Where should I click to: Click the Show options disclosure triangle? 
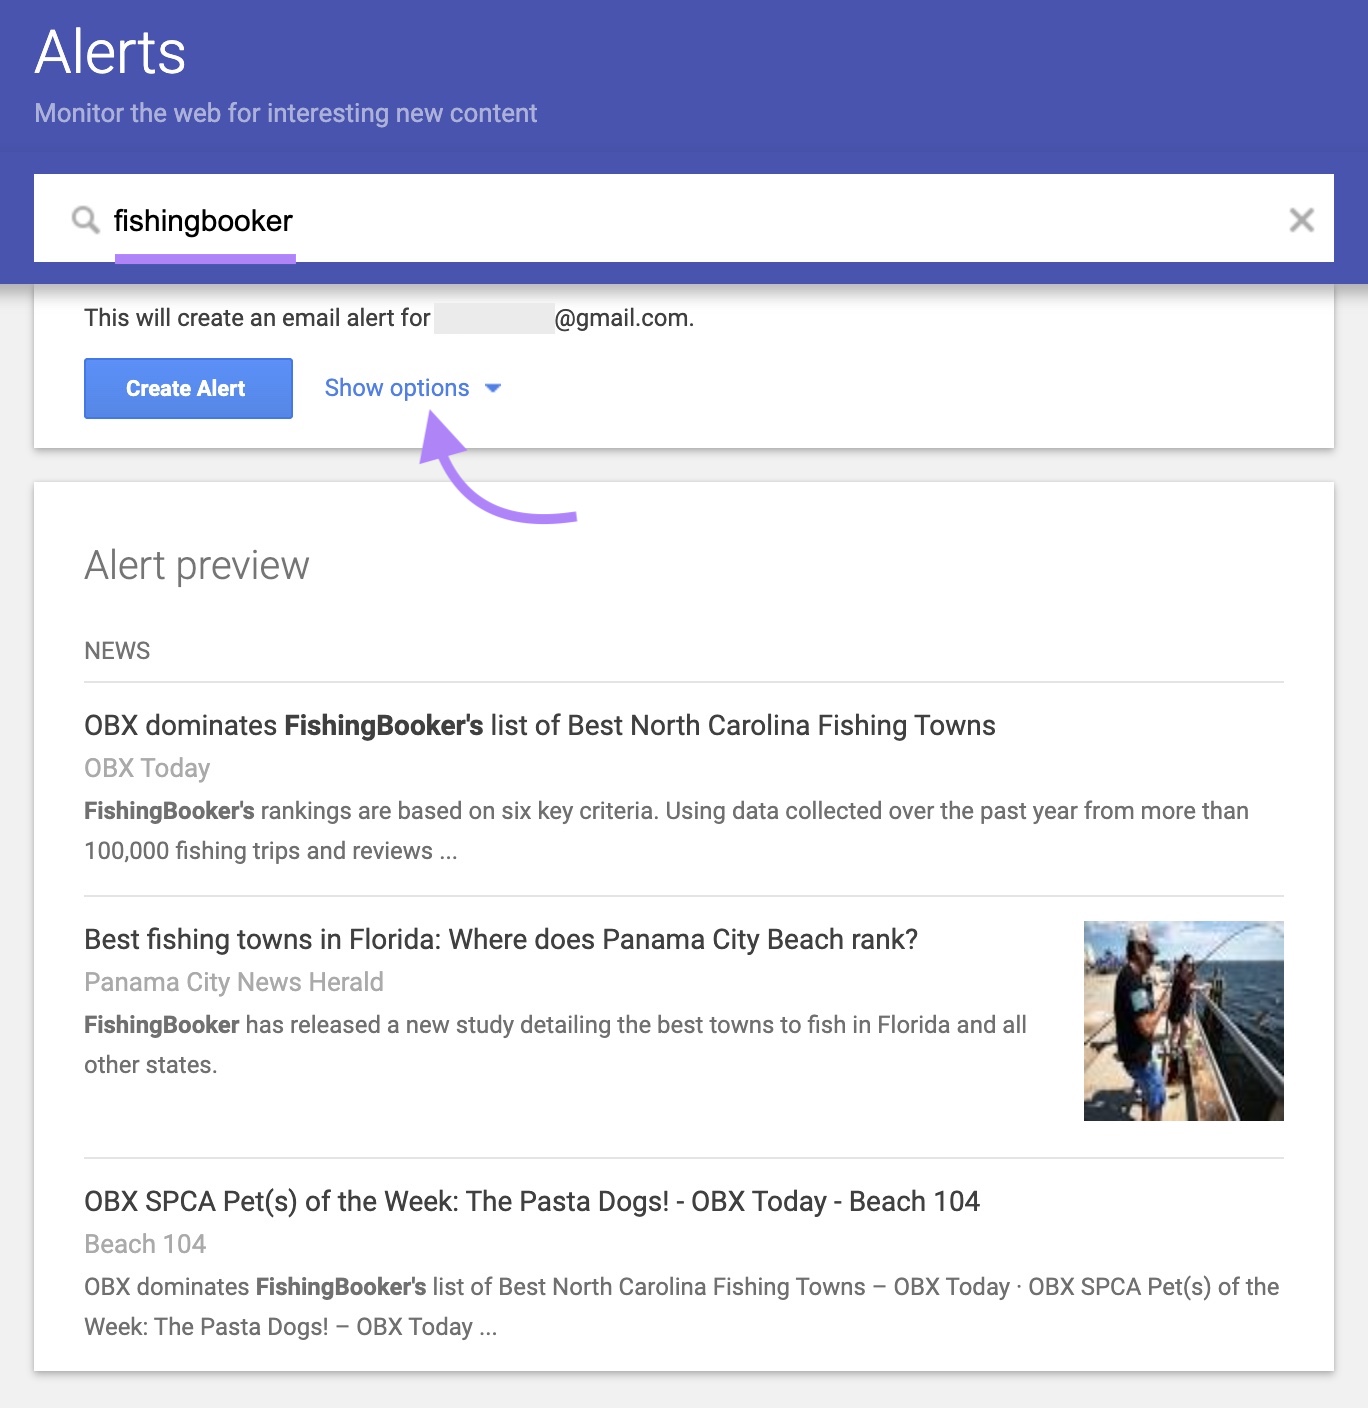[494, 389]
